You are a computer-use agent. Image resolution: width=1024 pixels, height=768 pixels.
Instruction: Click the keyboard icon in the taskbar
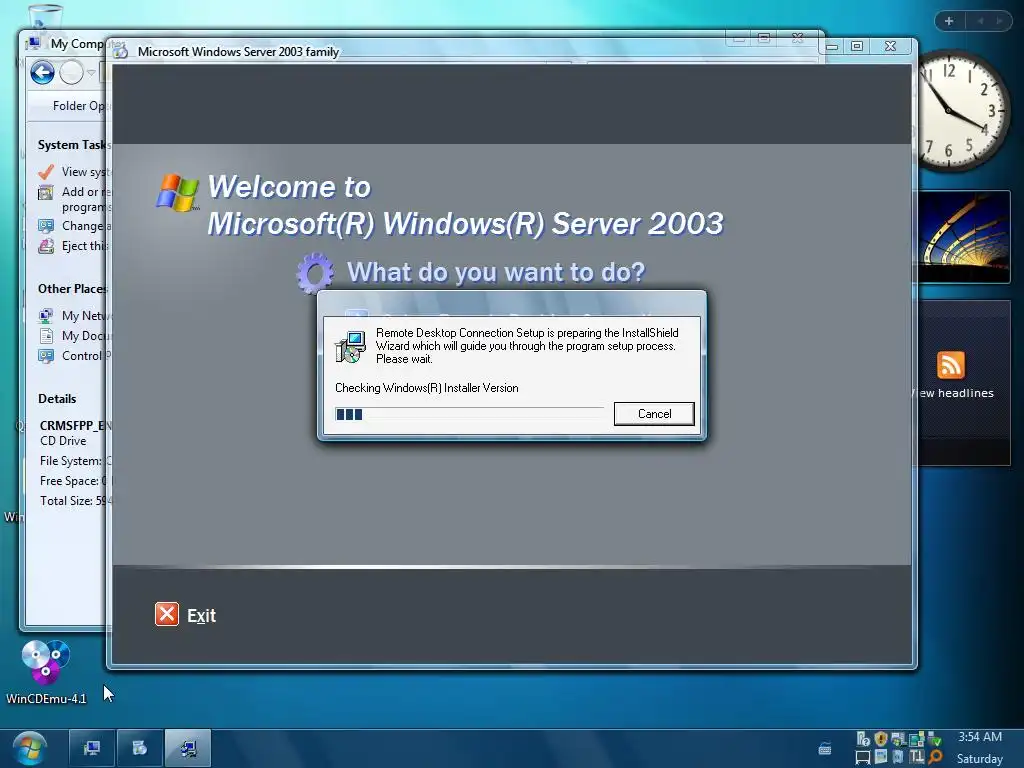click(x=825, y=749)
